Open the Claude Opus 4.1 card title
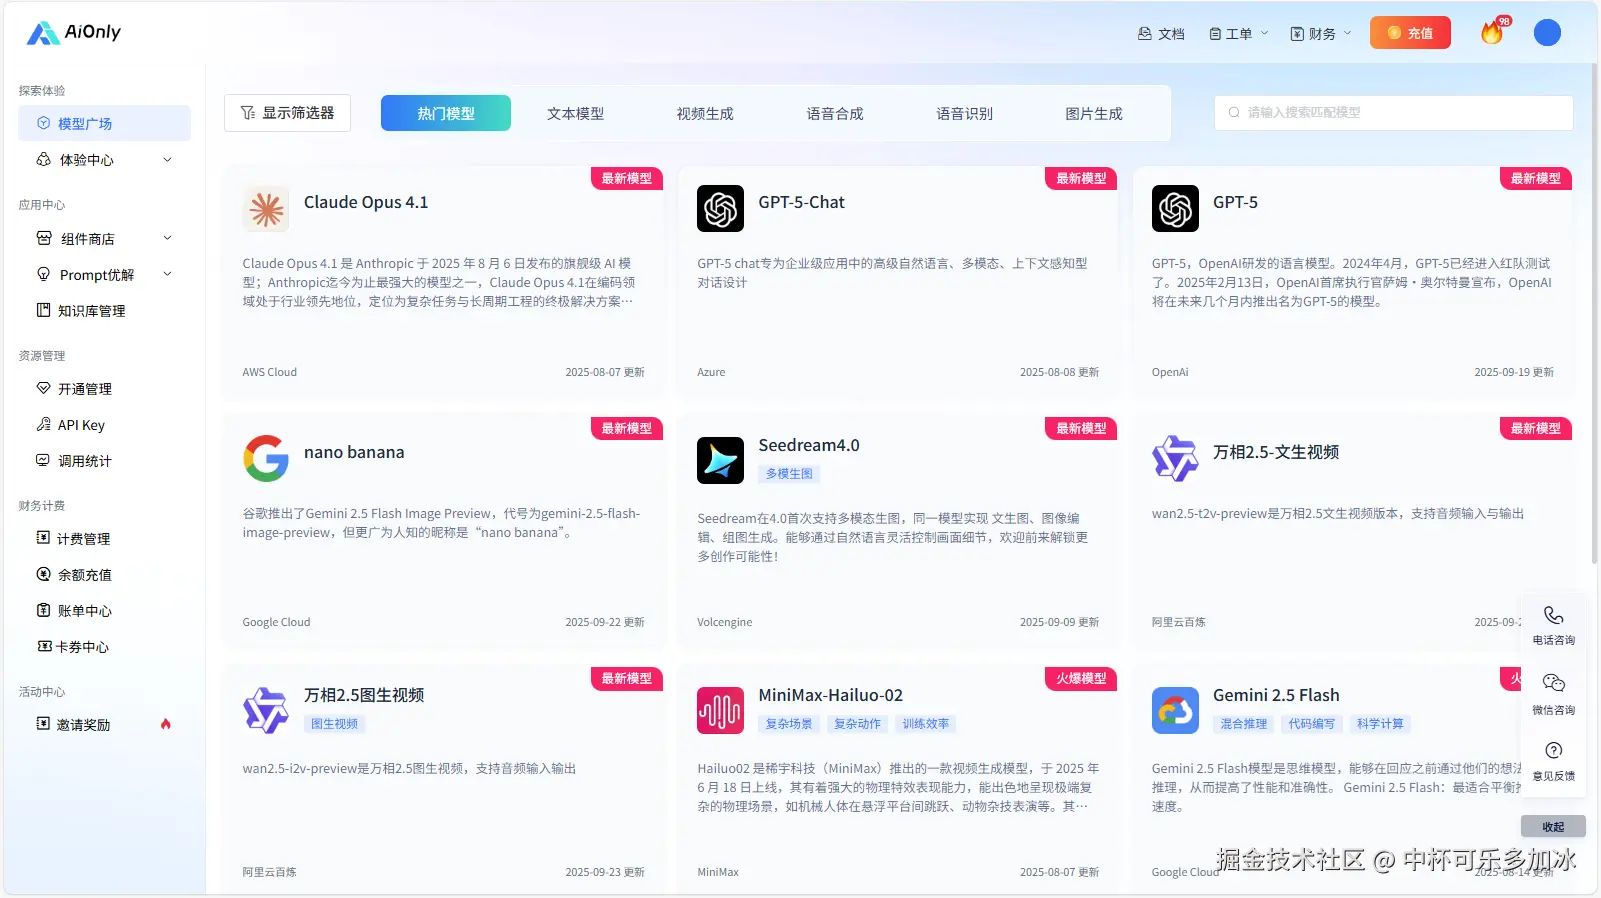The image size is (1601, 898). point(366,202)
